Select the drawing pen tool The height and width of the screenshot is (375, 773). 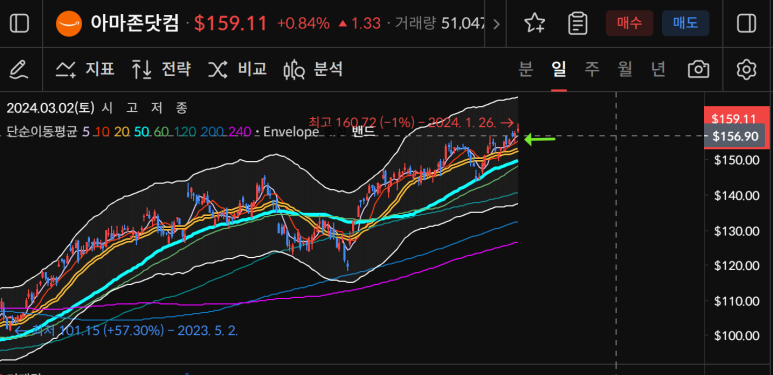(x=19, y=69)
